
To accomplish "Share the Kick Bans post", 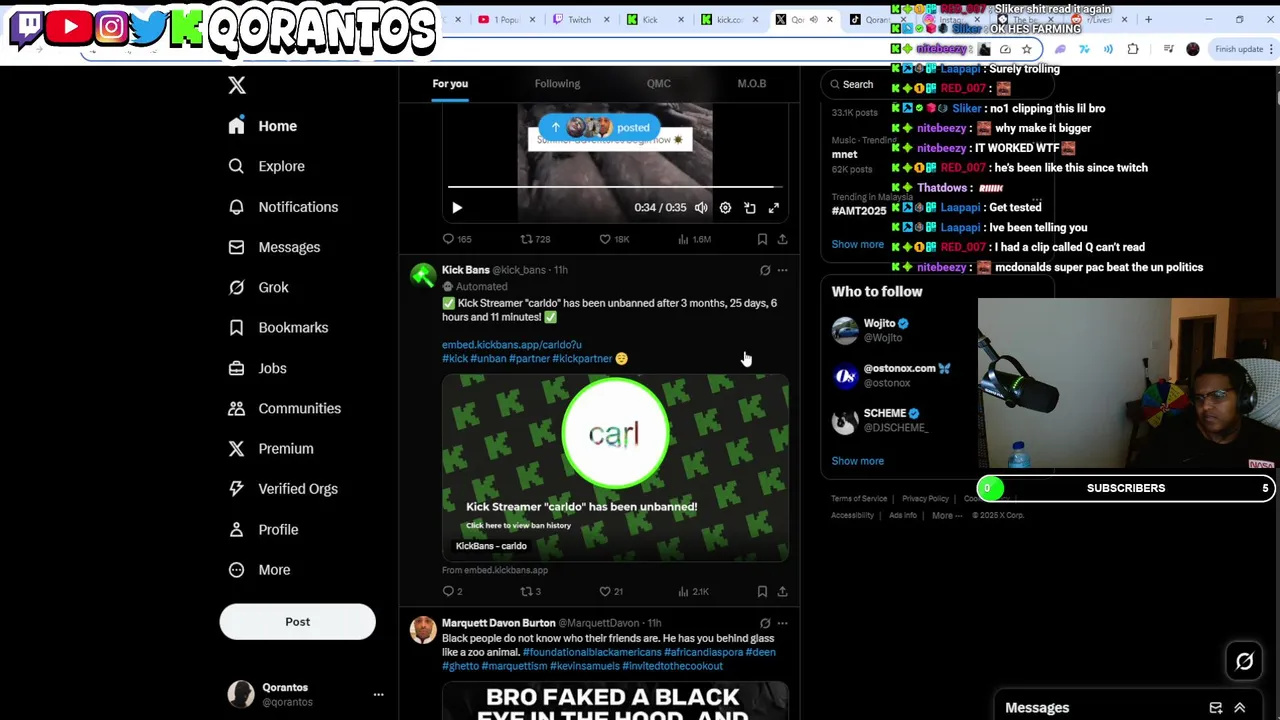I will click(x=782, y=591).
